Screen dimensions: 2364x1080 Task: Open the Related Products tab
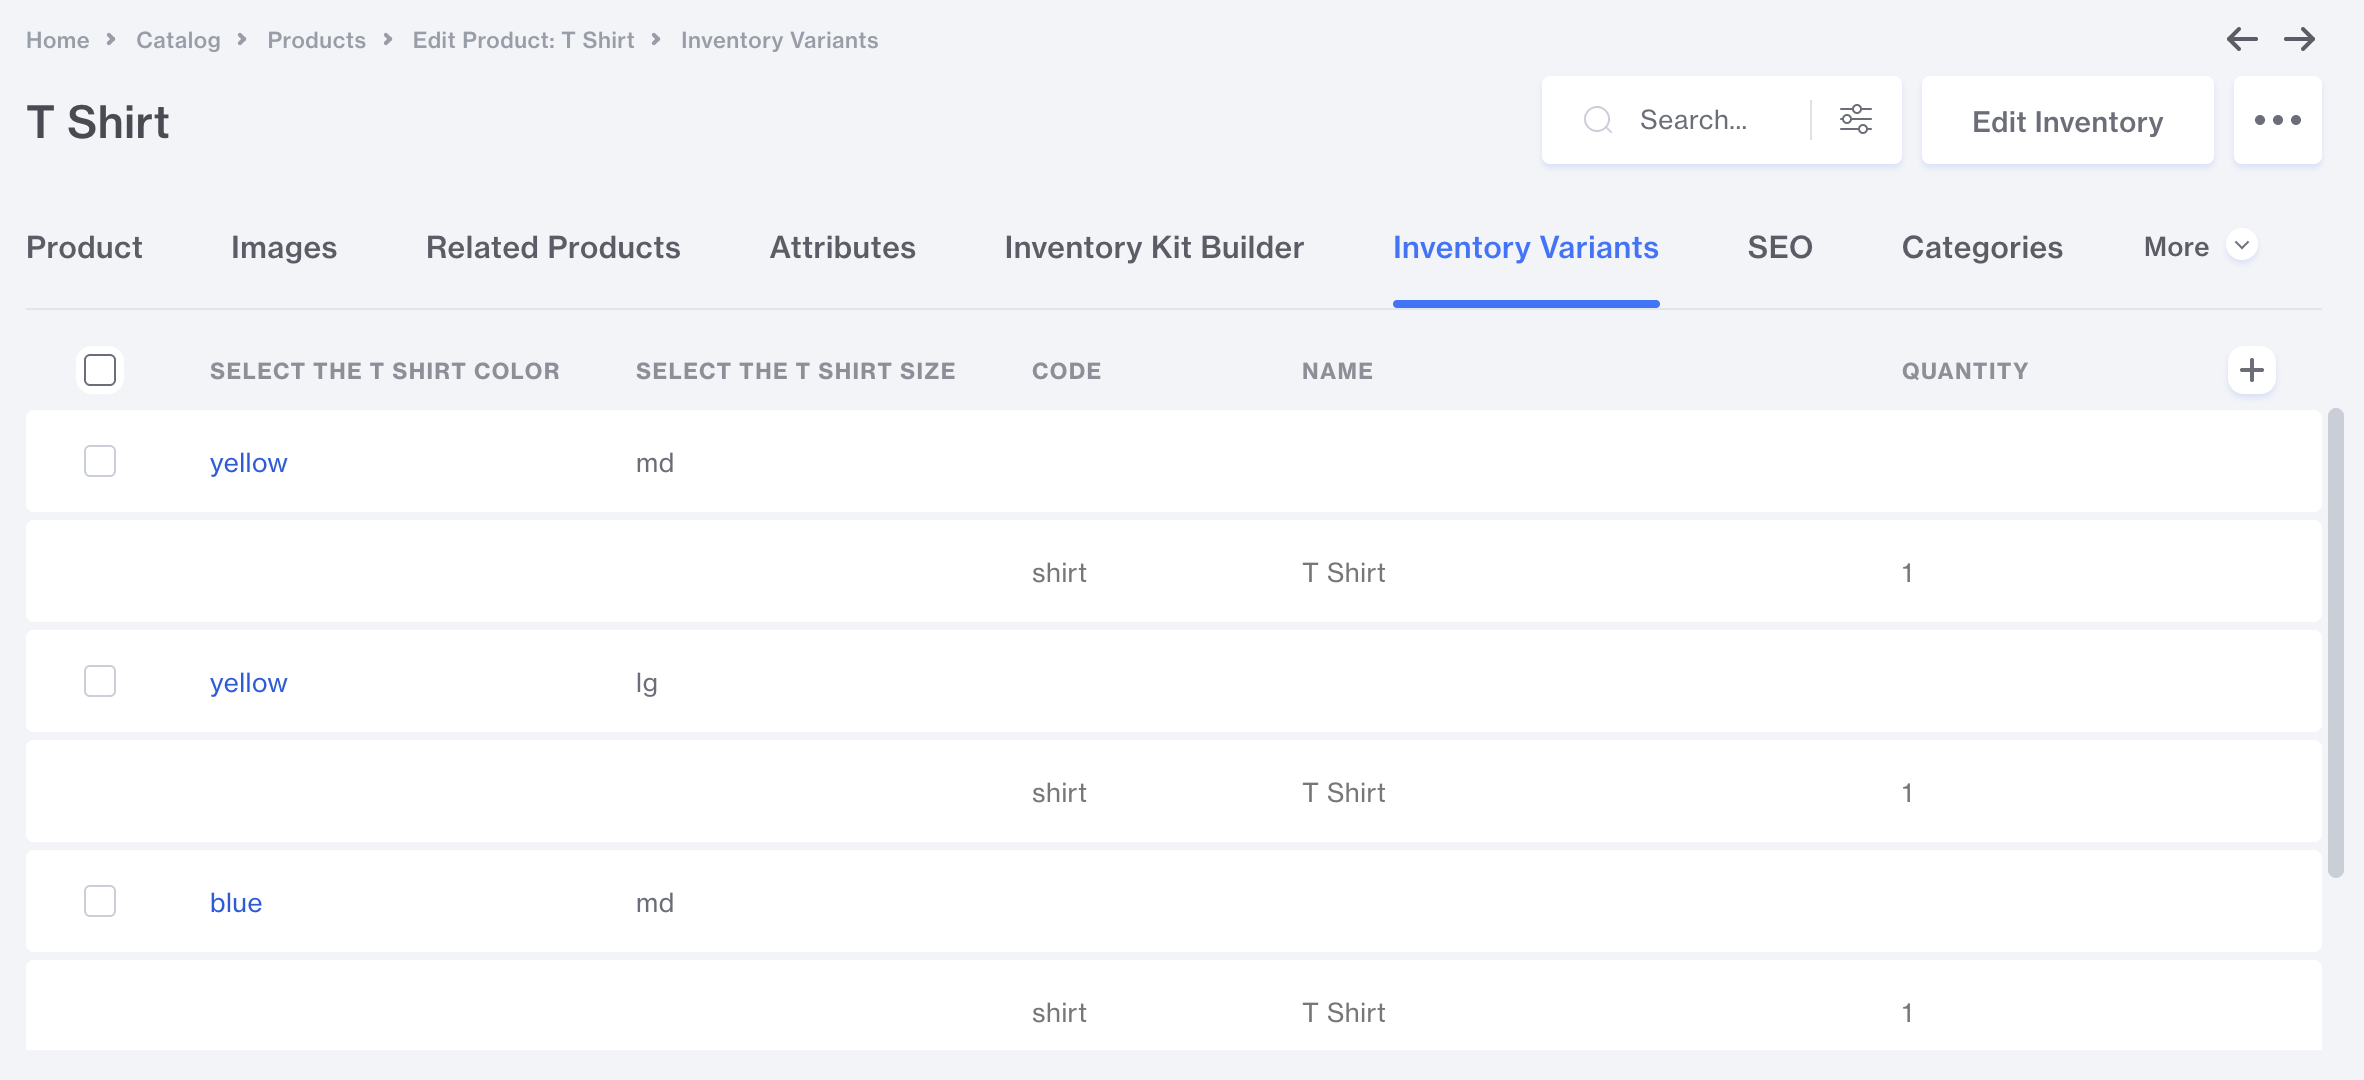click(x=553, y=247)
